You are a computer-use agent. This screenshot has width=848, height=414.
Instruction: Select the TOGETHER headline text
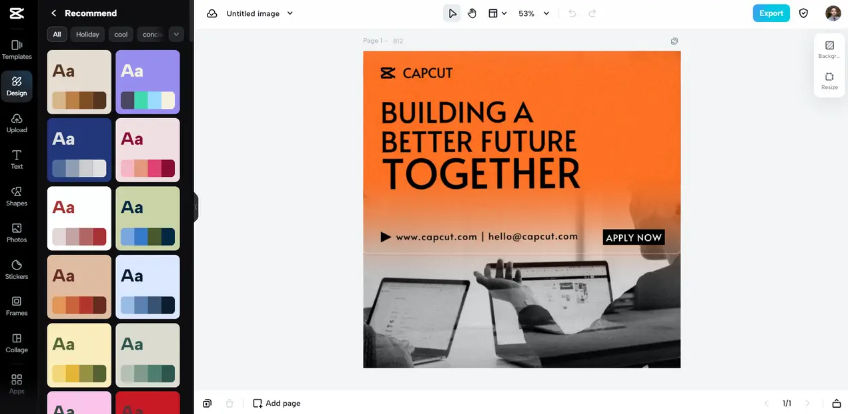(x=481, y=173)
